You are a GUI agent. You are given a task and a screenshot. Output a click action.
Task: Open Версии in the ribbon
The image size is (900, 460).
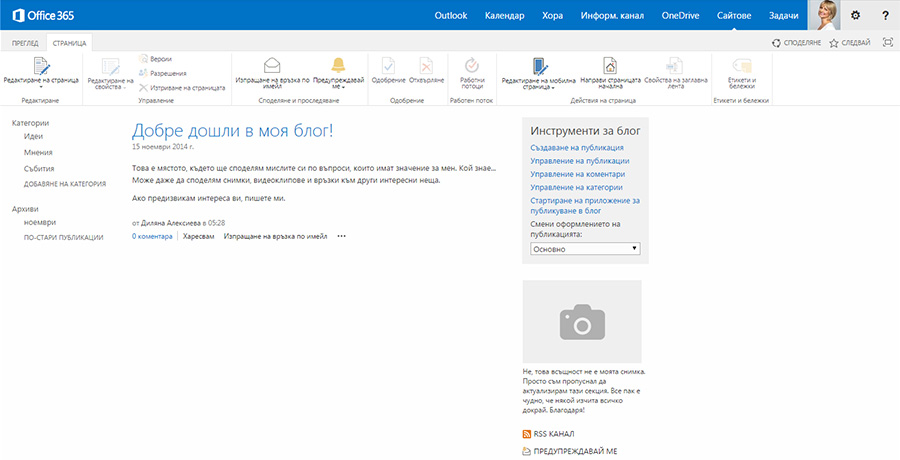pos(155,59)
